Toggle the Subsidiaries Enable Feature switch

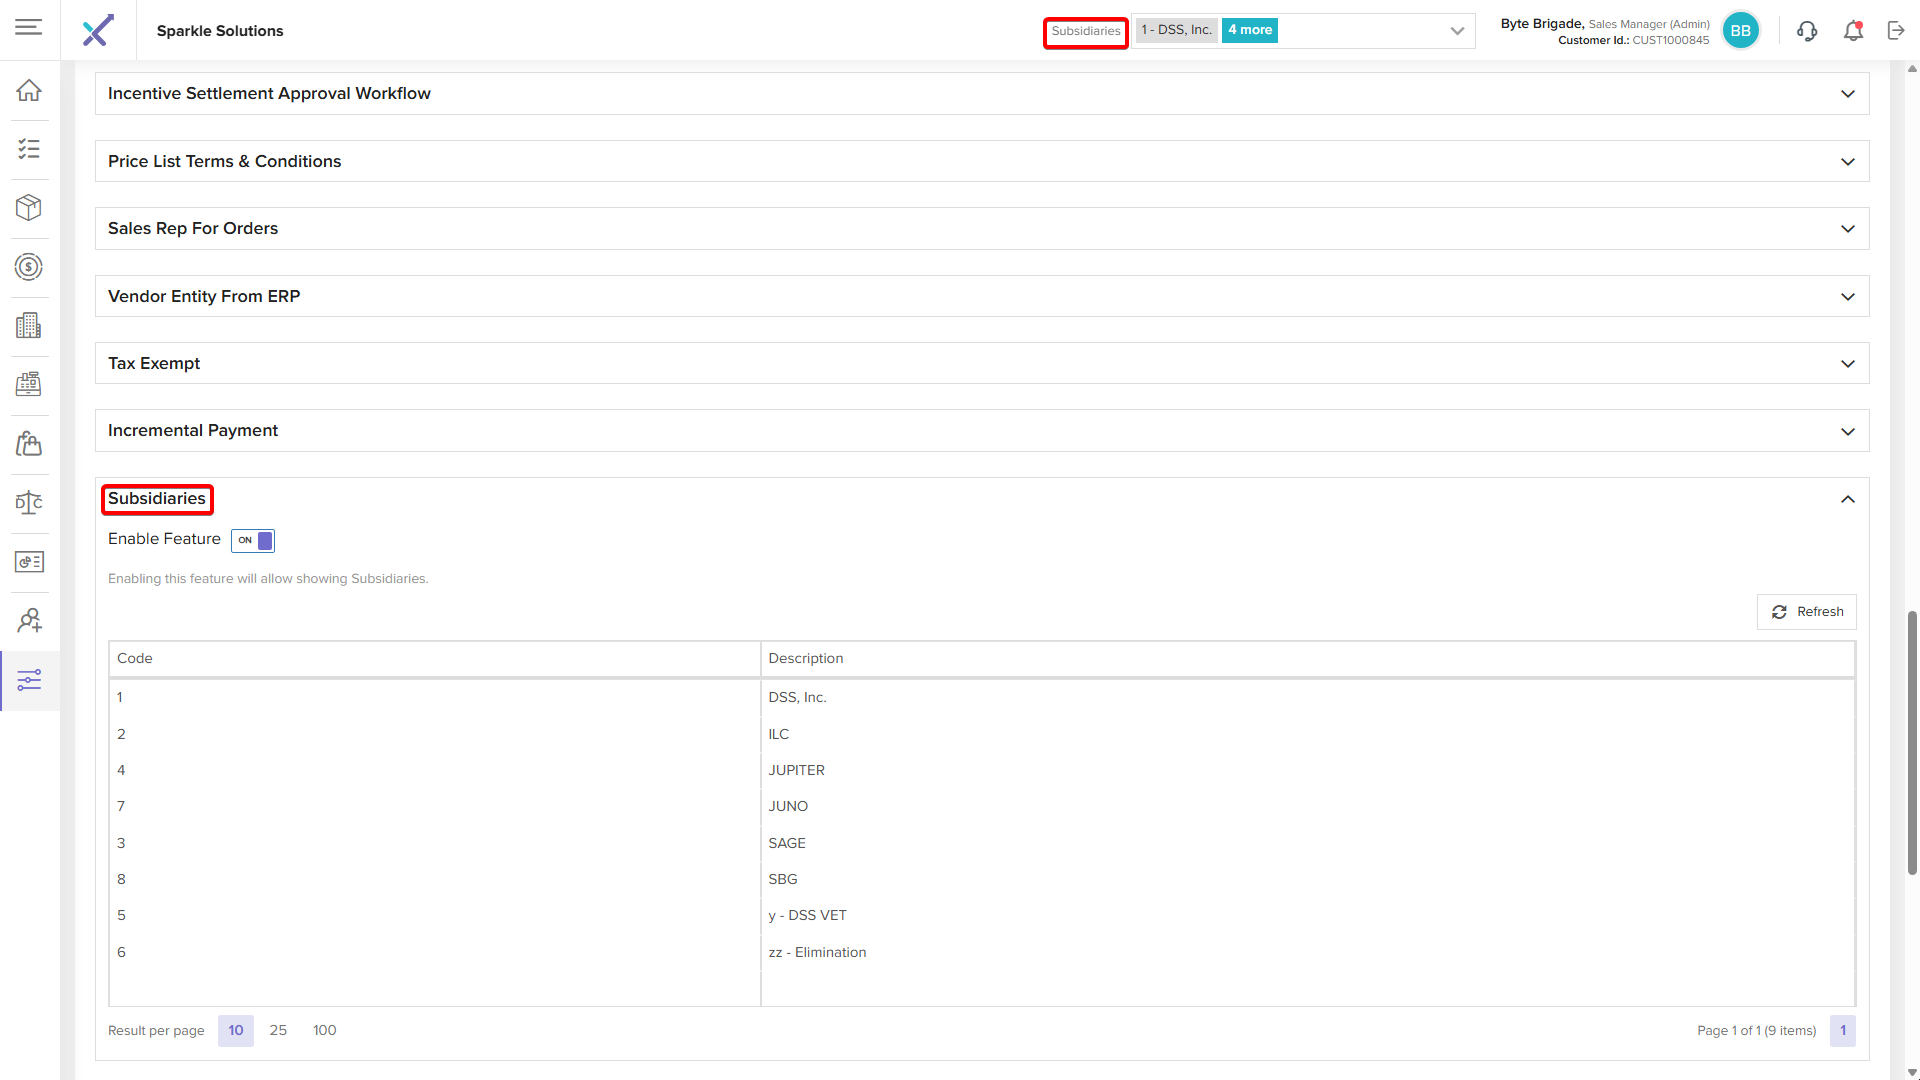[253, 540]
